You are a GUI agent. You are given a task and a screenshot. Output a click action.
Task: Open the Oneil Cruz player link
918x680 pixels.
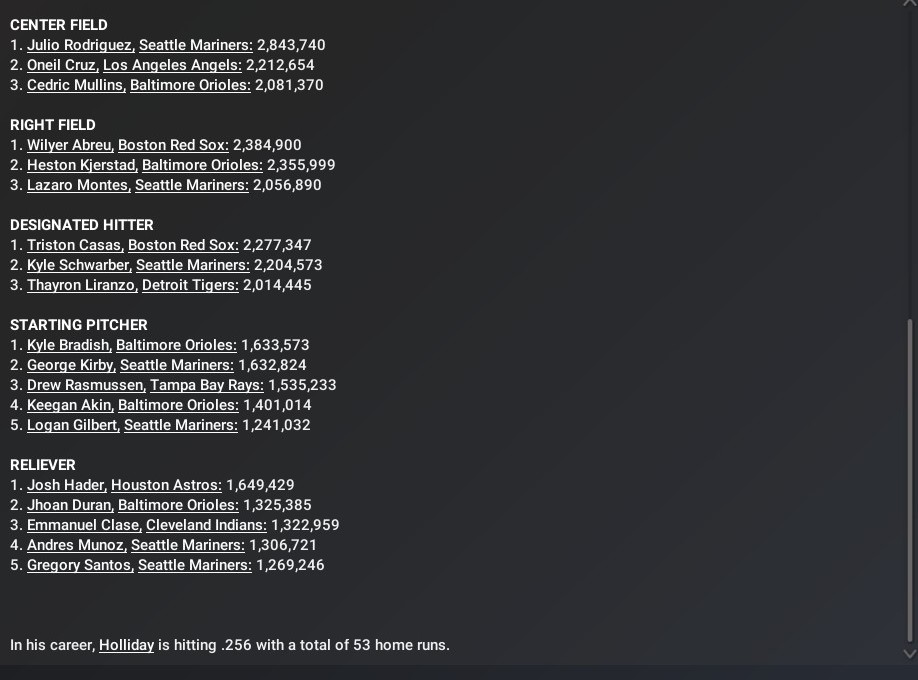pos(61,65)
